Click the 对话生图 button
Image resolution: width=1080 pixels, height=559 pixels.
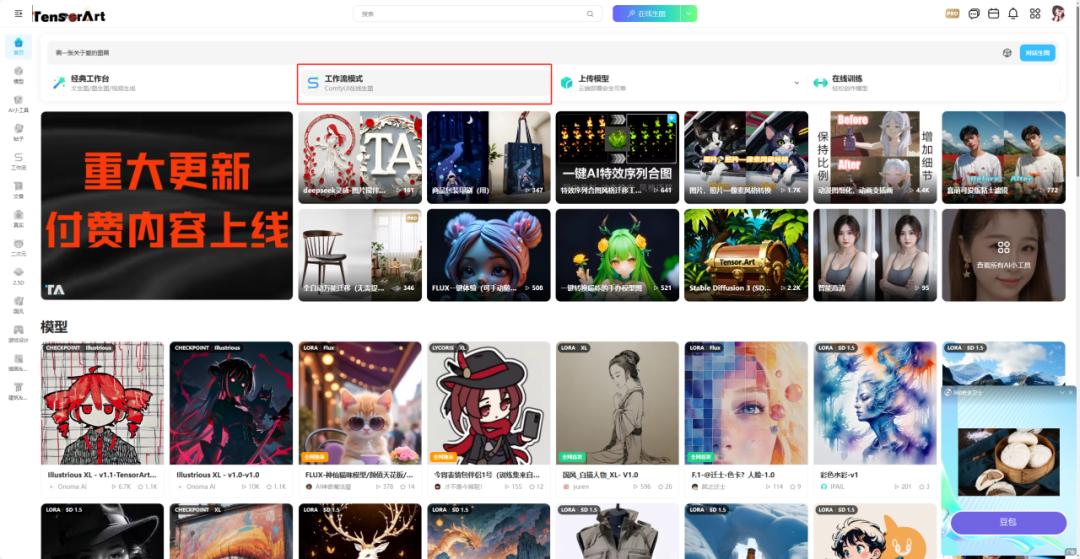coord(1037,52)
